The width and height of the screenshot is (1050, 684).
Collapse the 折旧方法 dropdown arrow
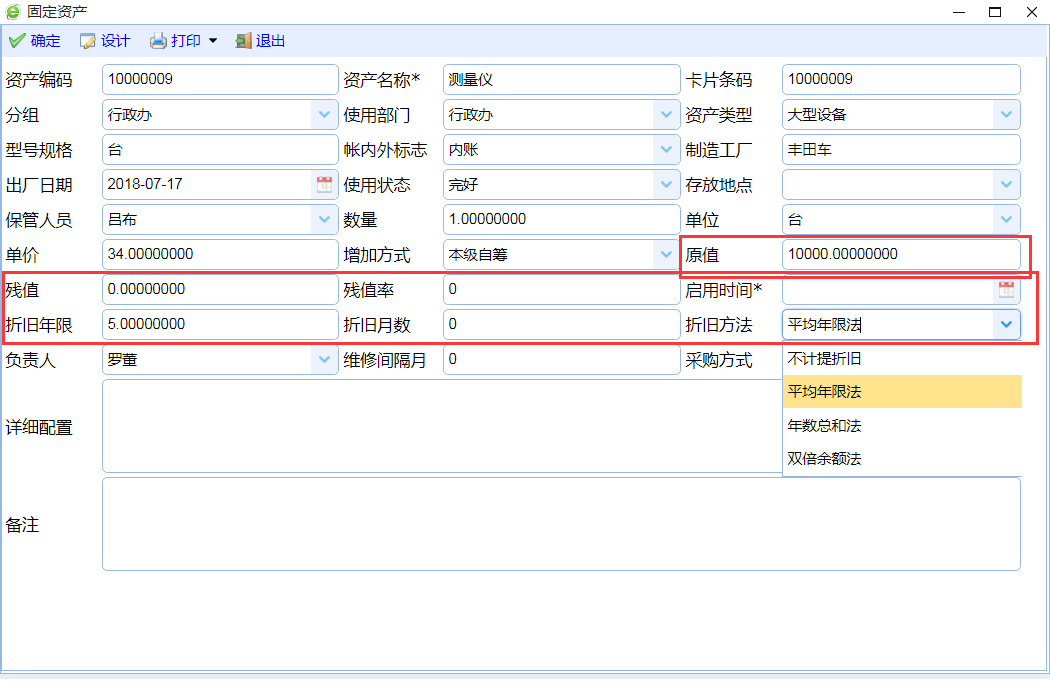point(1006,324)
